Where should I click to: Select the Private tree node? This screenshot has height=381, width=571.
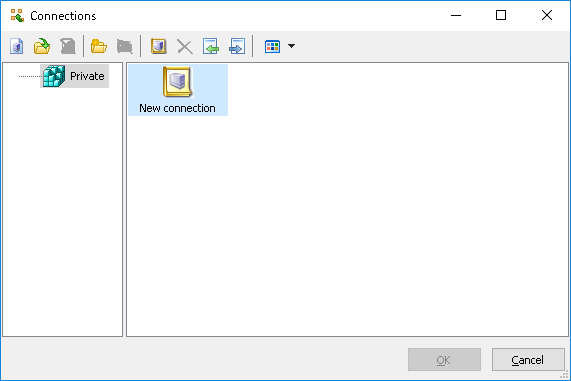pyautogui.click(x=75, y=76)
